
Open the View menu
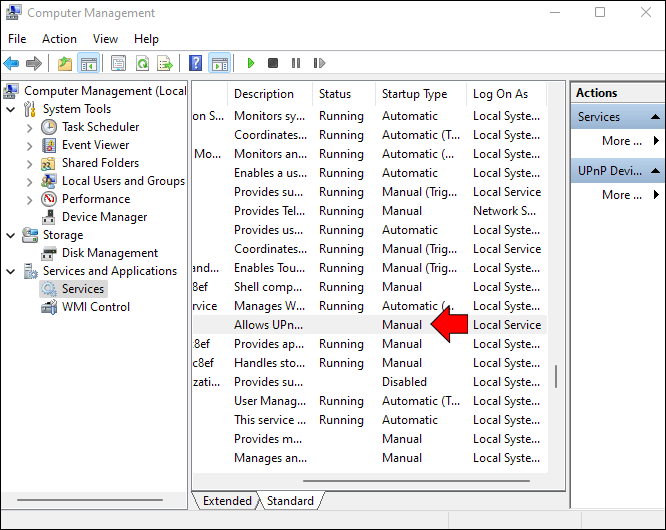tap(105, 39)
